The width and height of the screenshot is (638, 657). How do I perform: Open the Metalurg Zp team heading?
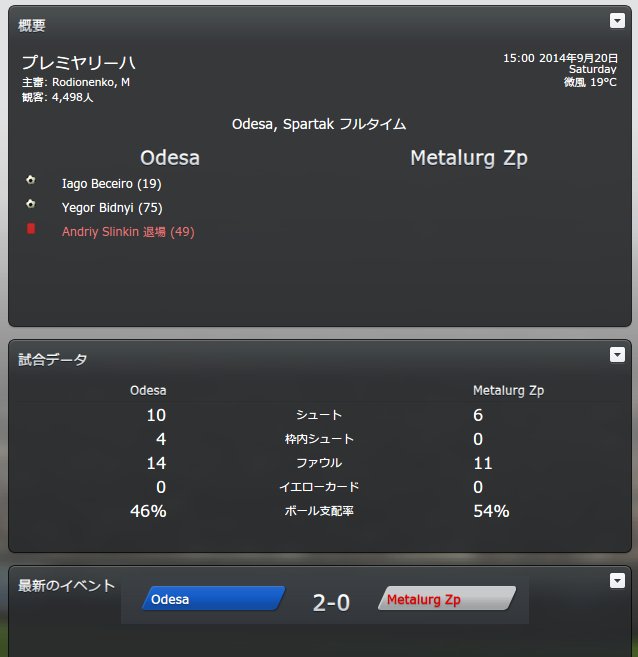(469, 158)
